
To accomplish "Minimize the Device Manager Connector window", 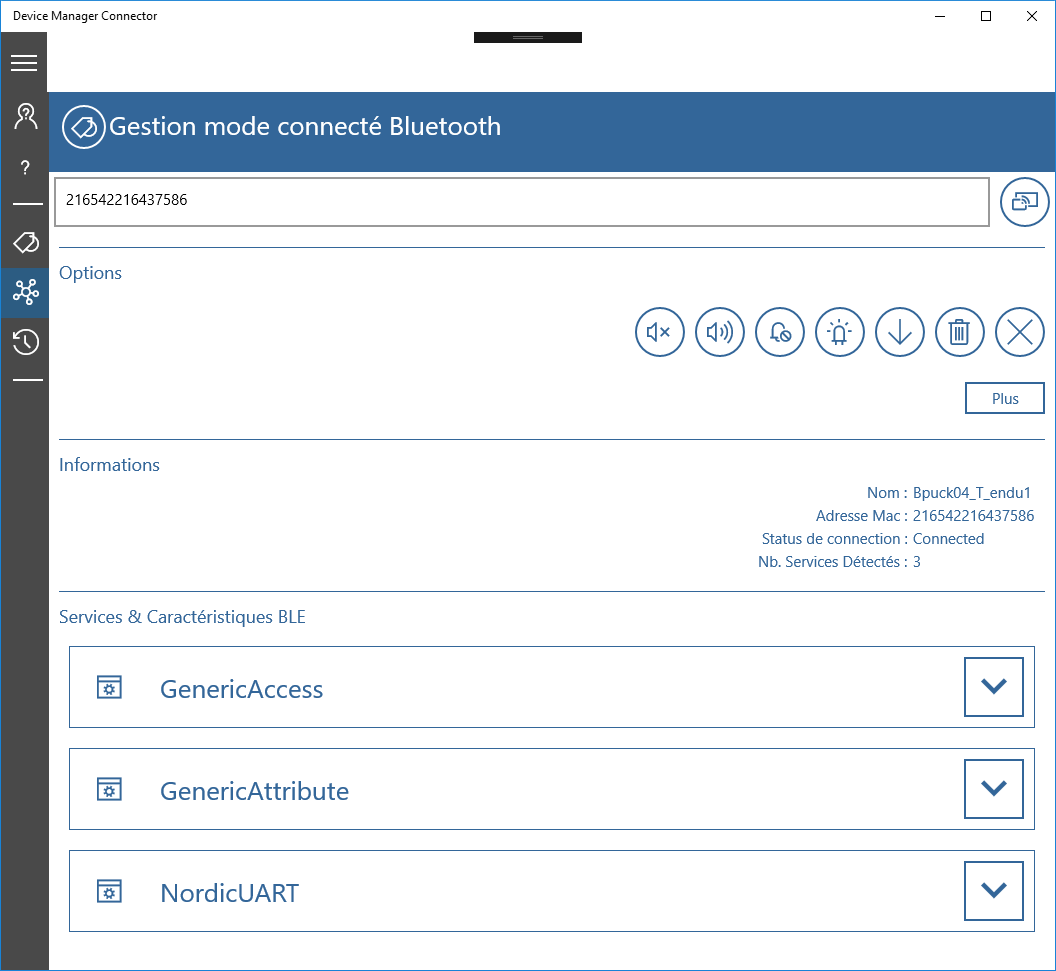I will click(x=940, y=16).
